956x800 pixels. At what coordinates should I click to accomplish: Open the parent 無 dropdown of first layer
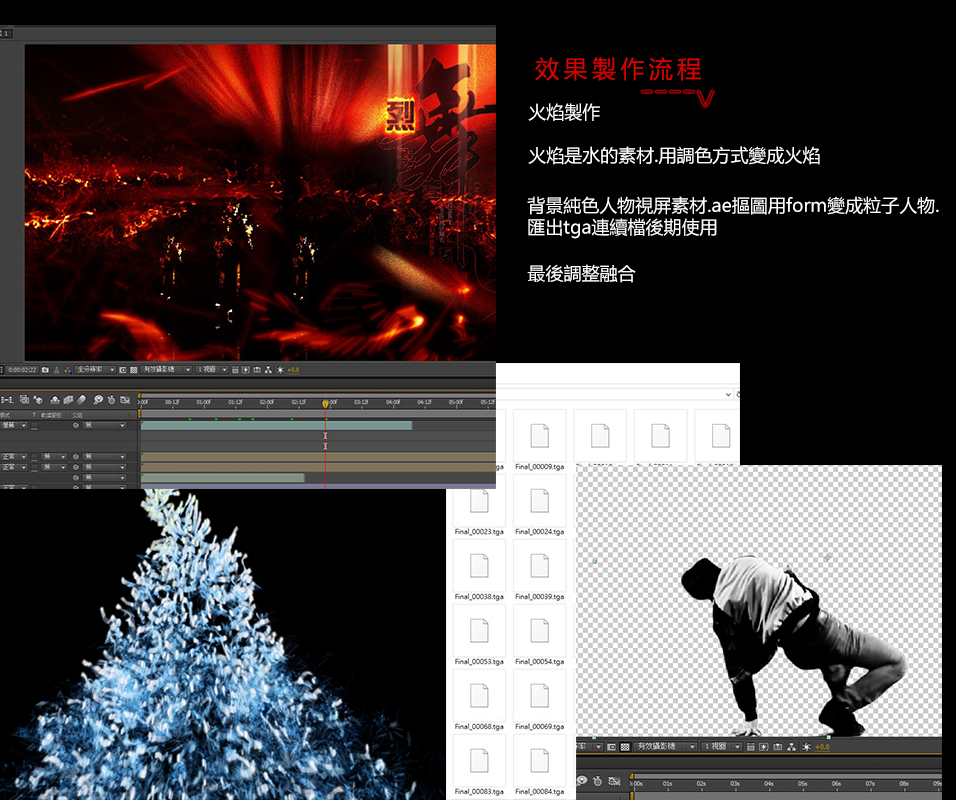[104, 425]
